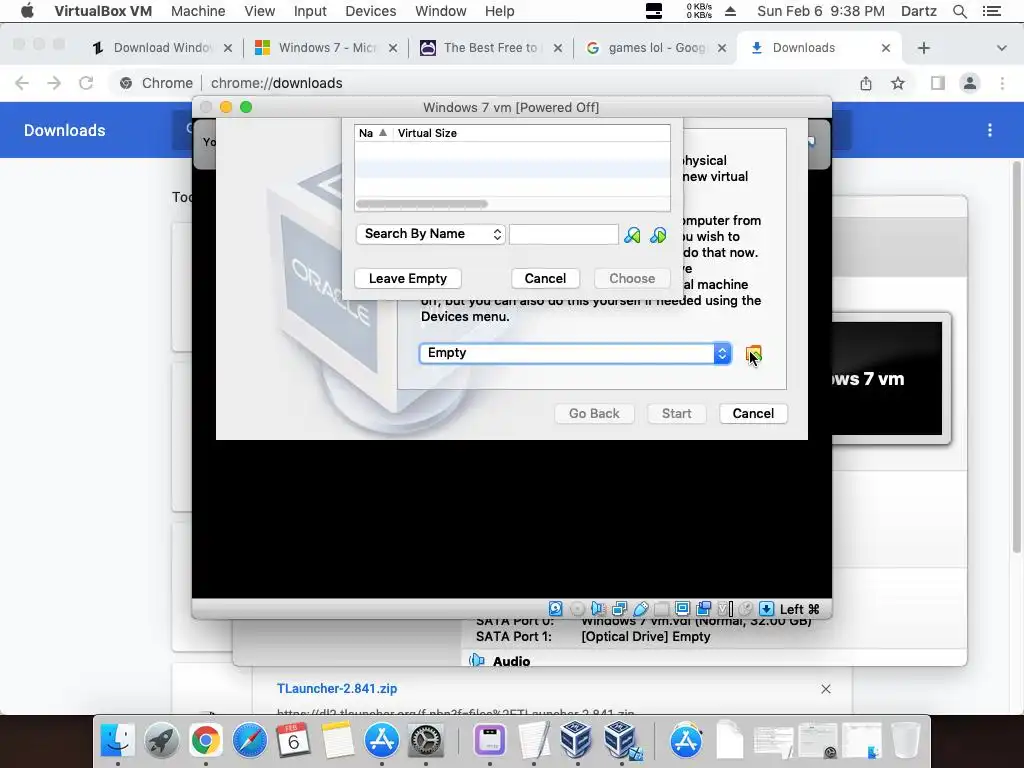This screenshot has width=1024, height=768.
Task: Expand Chrome tab search chevron
Action: point(1001,48)
